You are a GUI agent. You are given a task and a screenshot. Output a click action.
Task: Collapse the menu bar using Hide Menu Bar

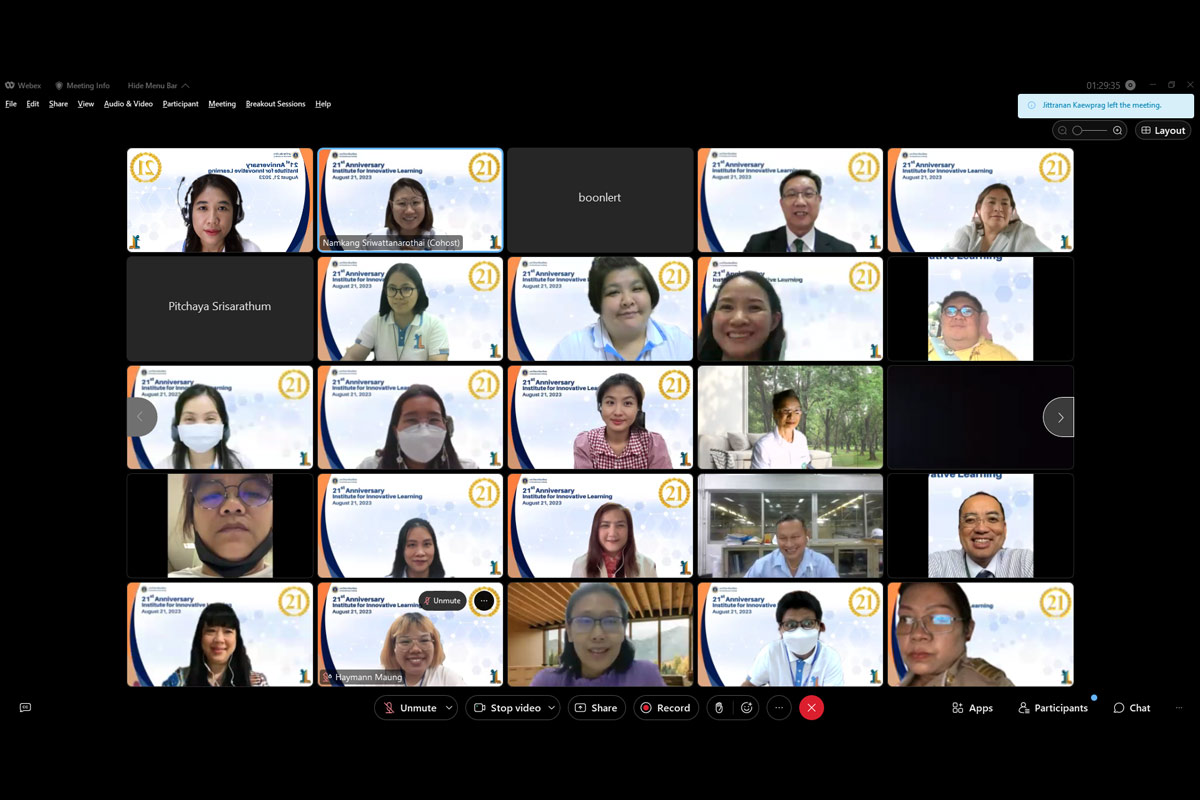tap(158, 86)
